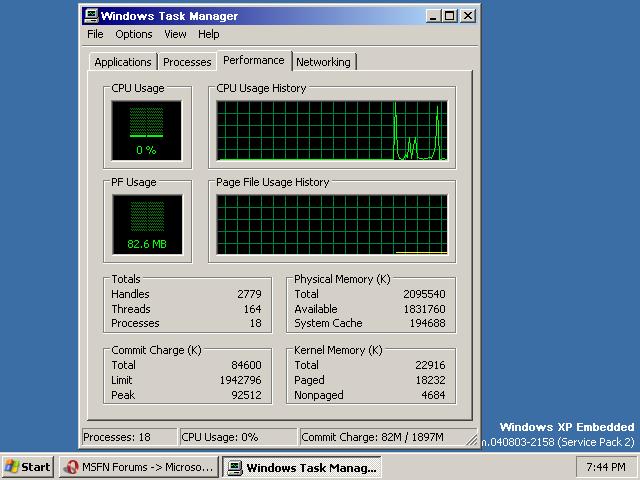Viewport: 640px width, 480px height.
Task: Click the System Cache label
Action: click(328, 323)
